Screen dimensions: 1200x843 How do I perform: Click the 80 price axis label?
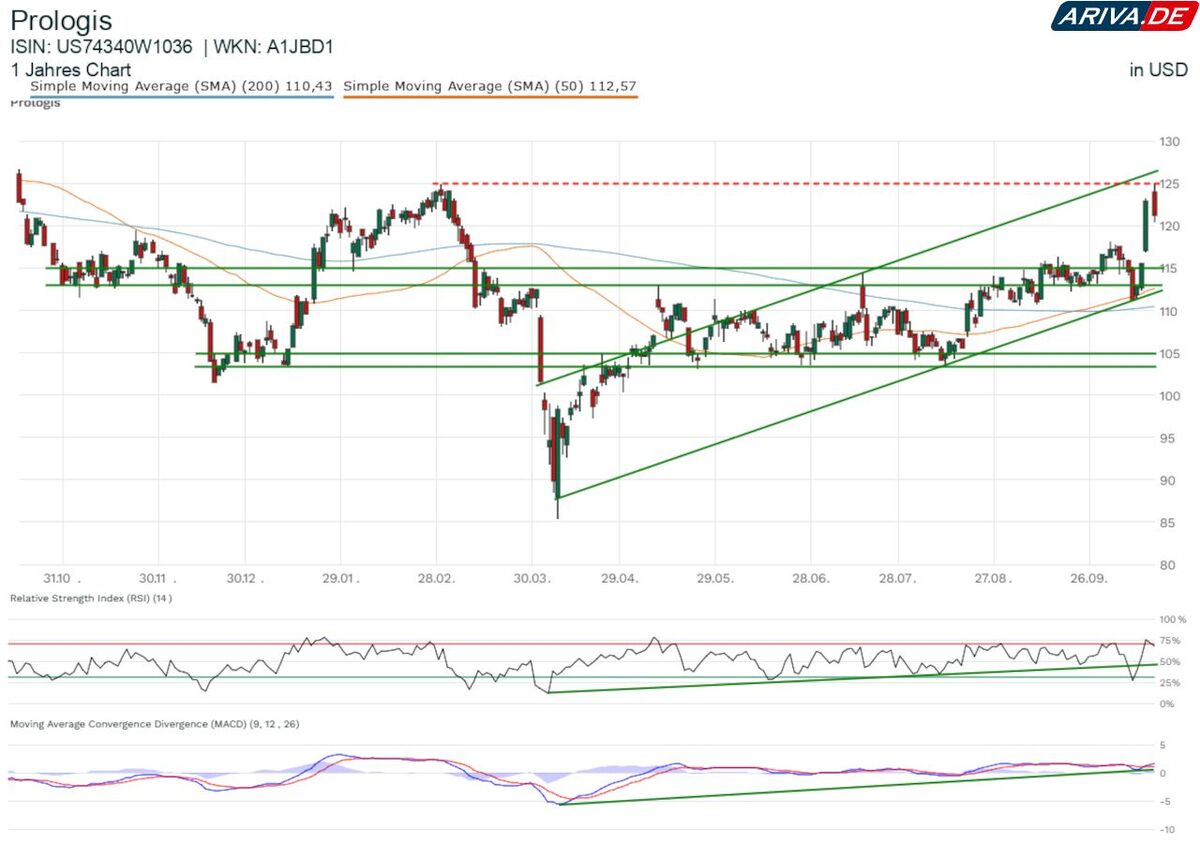pyautogui.click(x=1167, y=565)
